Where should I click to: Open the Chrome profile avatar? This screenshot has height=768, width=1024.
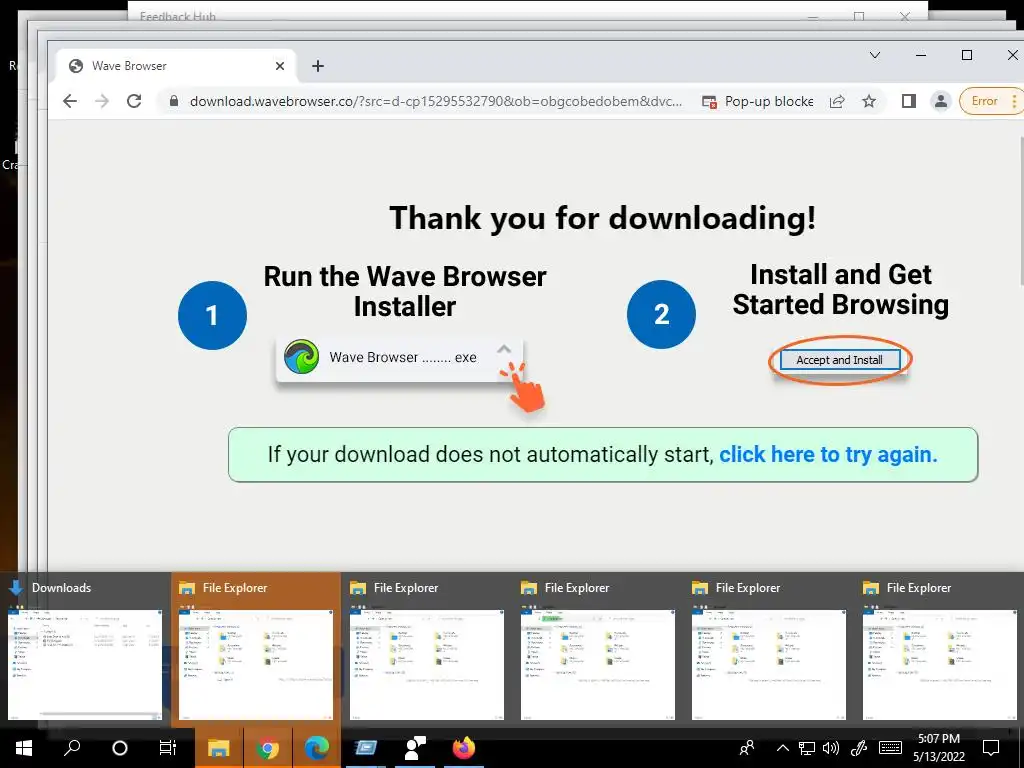point(940,101)
